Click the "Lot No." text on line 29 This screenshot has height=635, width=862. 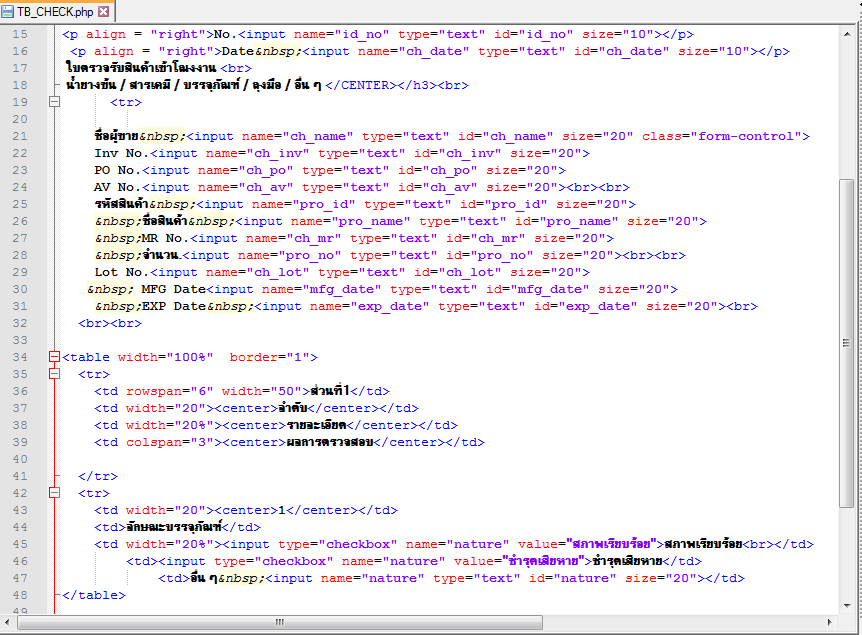point(122,272)
